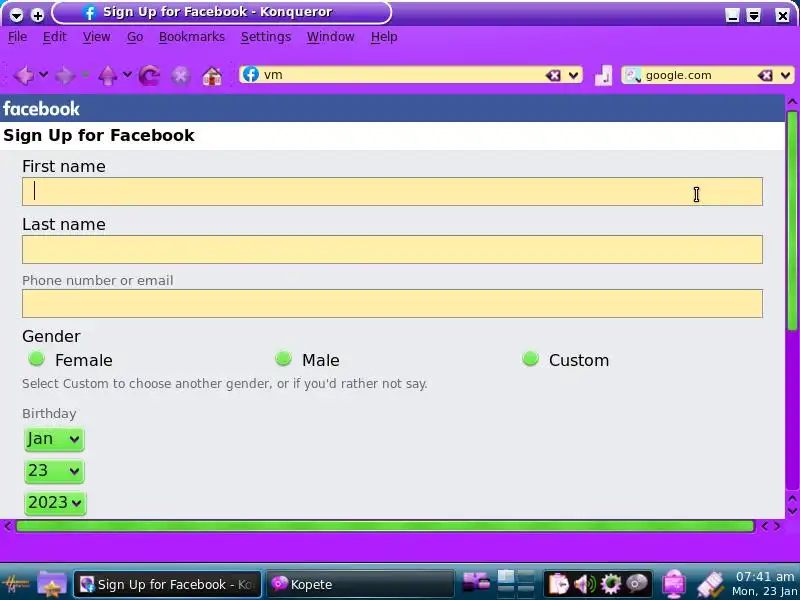Click the Up directory arrow

click(x=107, y=76)
